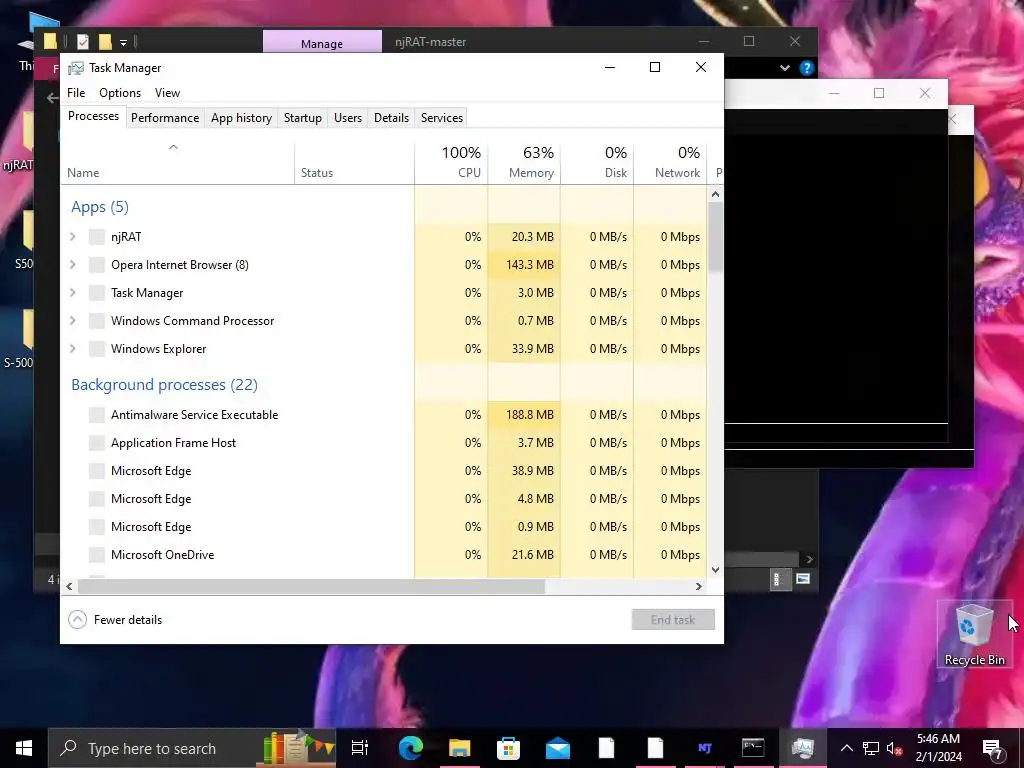1024x768 pixels.
Task: Click the Explorer back arrow
Action: pyautogui.click(x=52, y=98)
